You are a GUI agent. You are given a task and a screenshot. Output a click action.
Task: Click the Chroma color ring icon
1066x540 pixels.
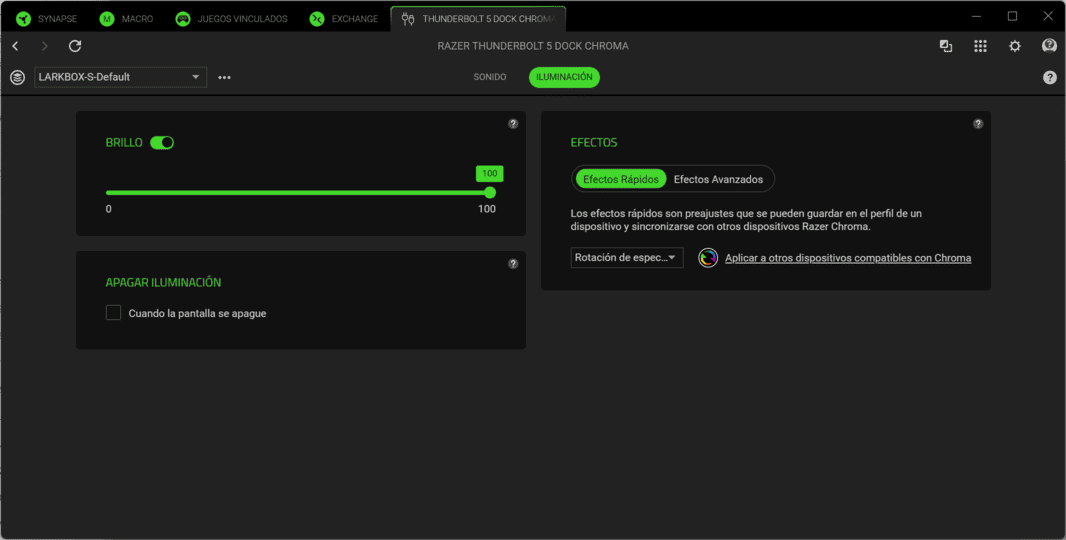point(708,258)
